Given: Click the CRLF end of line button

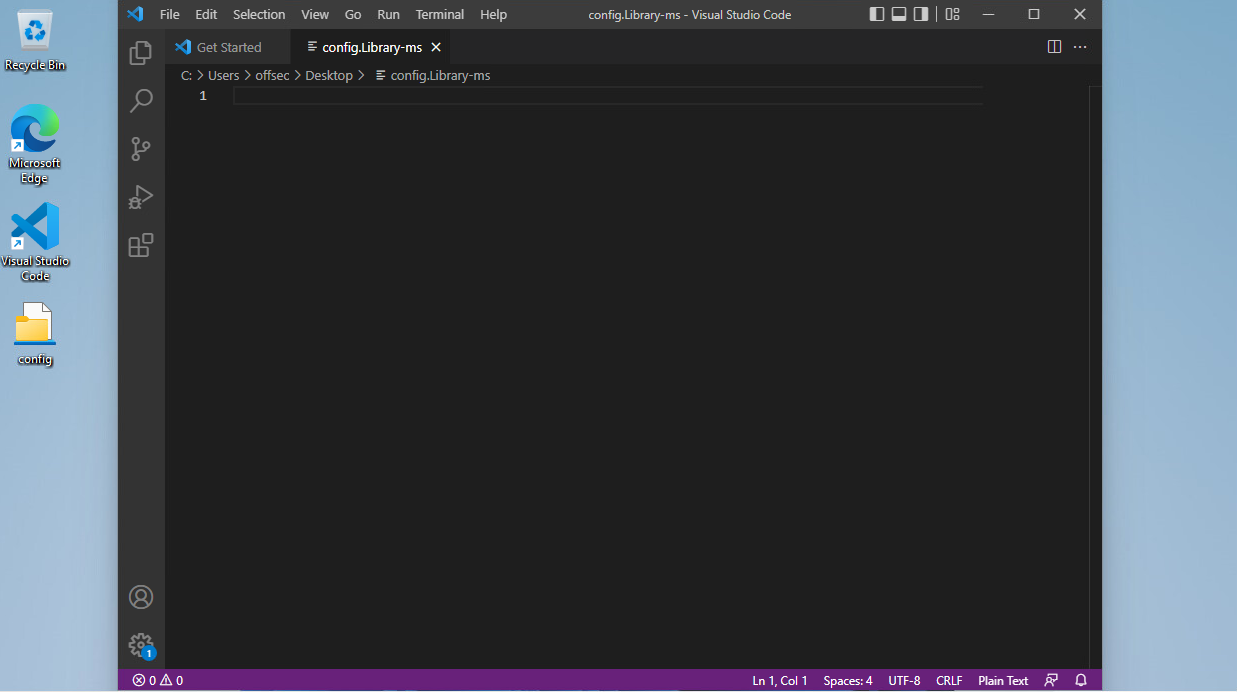Looking at the screenshot, I should click(x=949, y=680).
